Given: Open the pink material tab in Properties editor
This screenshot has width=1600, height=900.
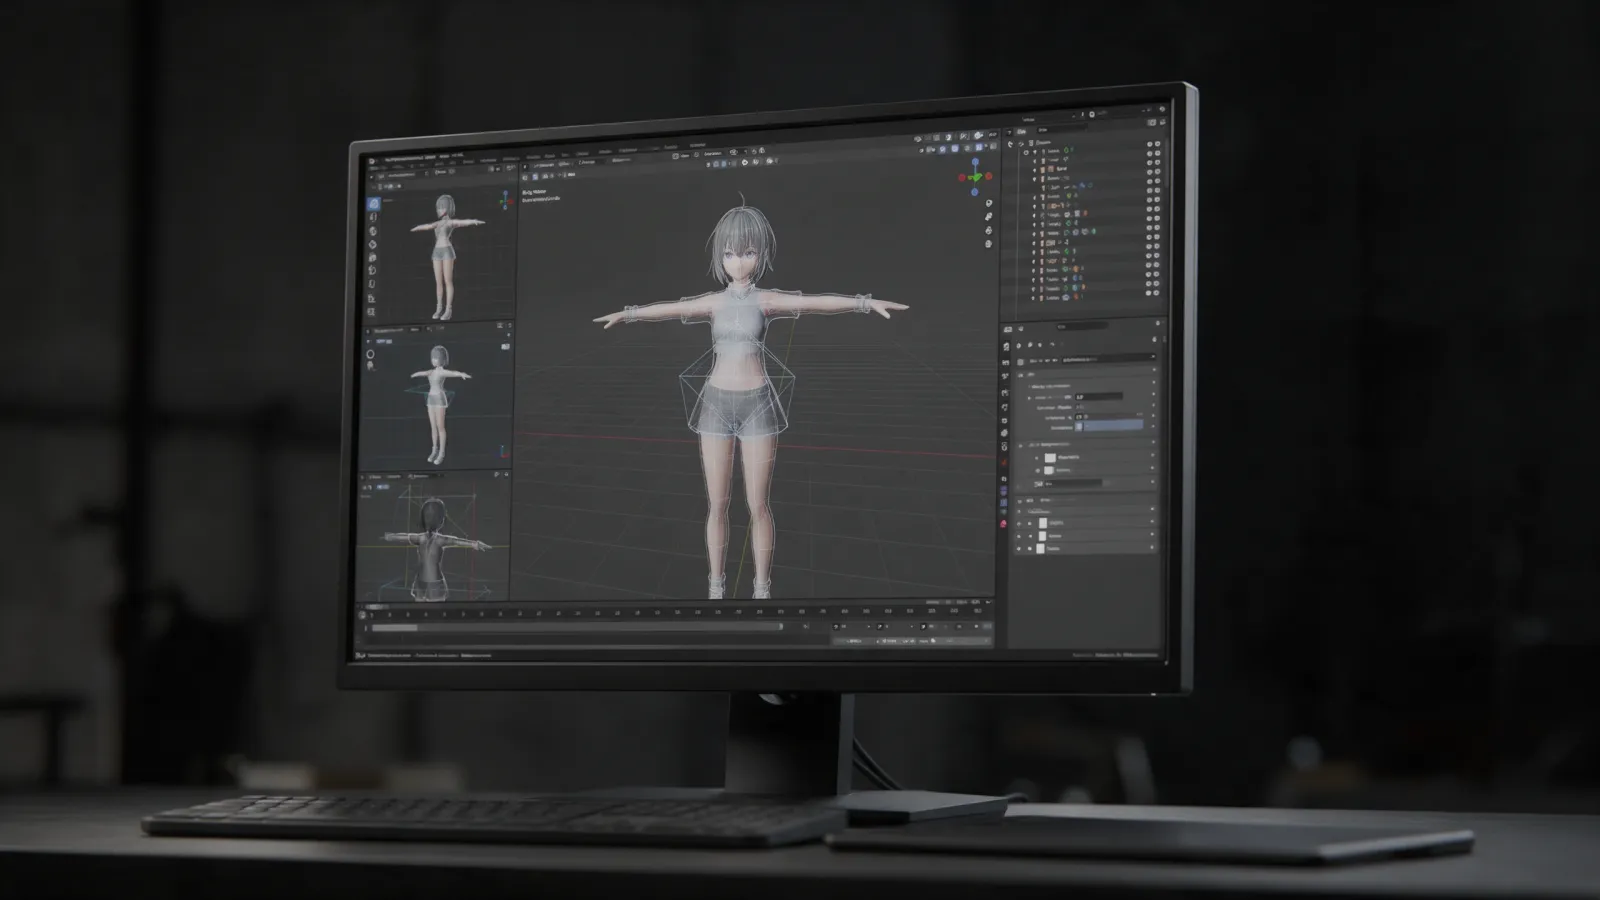Looking at the screenshot, I should click(x=1004, y=524).
